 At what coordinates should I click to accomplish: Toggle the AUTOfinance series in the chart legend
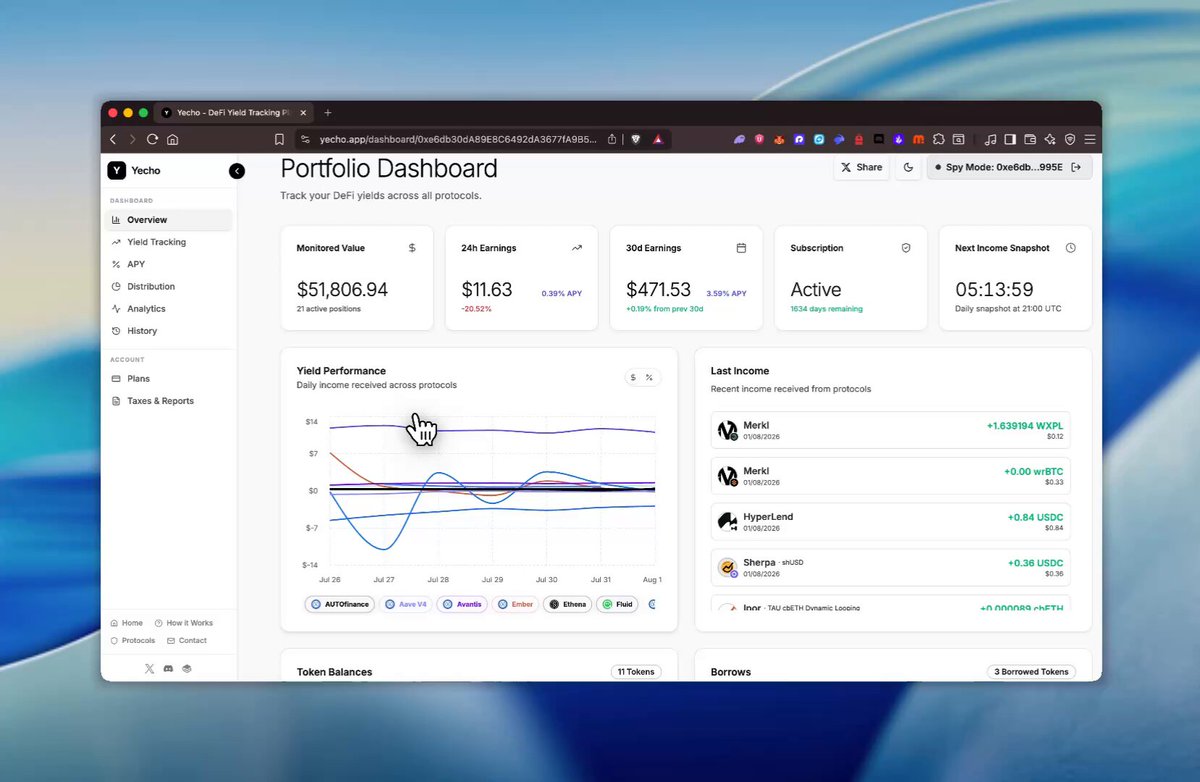(339, 604)
